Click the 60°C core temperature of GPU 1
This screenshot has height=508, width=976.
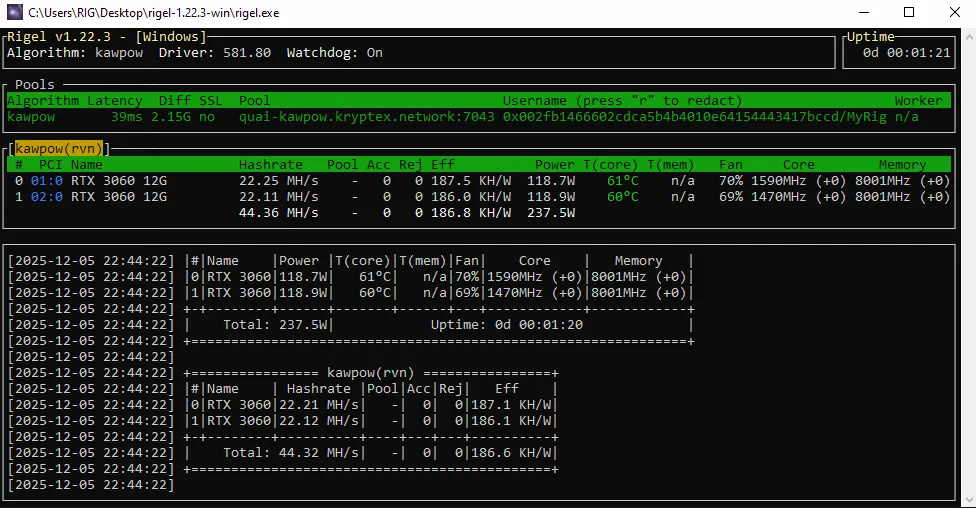(x=622, y=197)
